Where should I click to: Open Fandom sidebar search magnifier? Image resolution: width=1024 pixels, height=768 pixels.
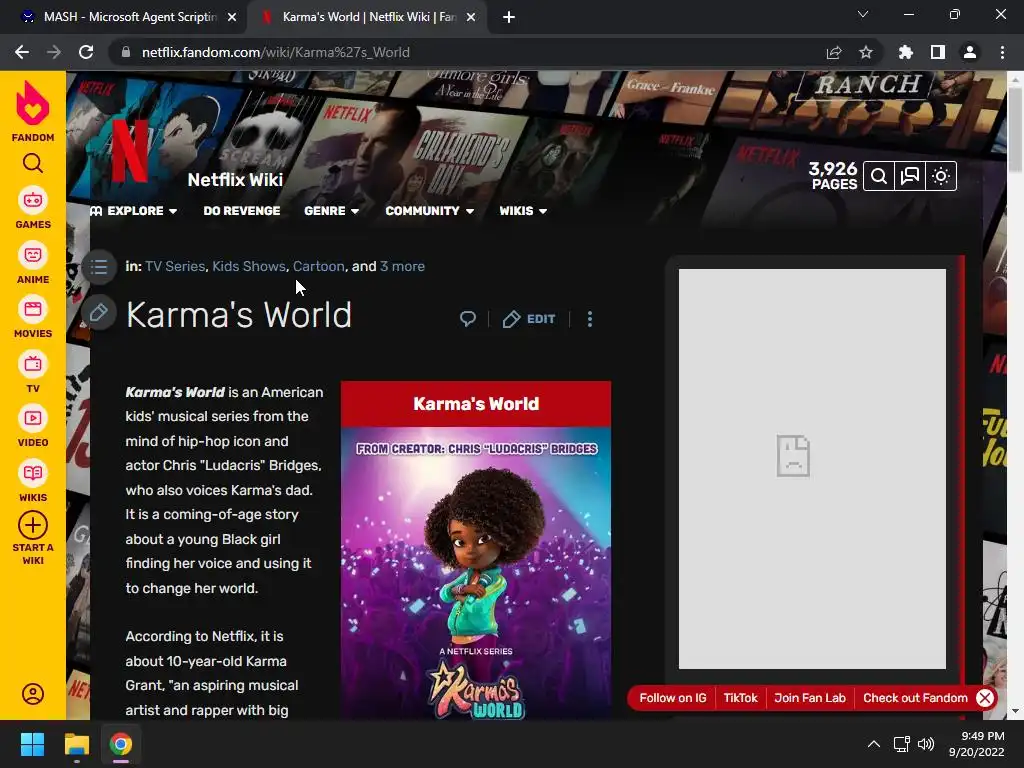click(x=33, y=163)
